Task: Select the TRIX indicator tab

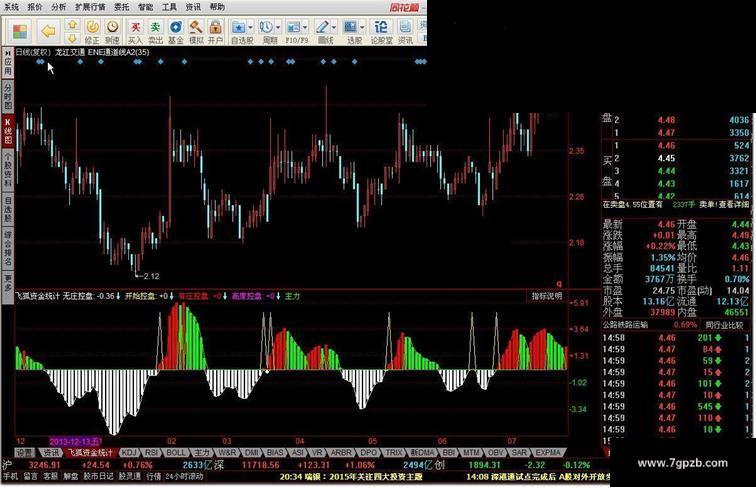Action: (394, 453)
